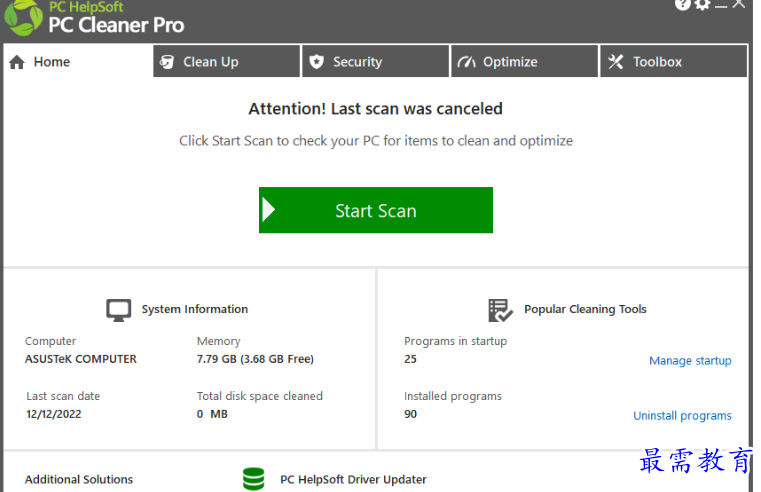The height and width of the screenshot is (492, 761).
Task: Click the Security shield icon
Action: point(316,62)
